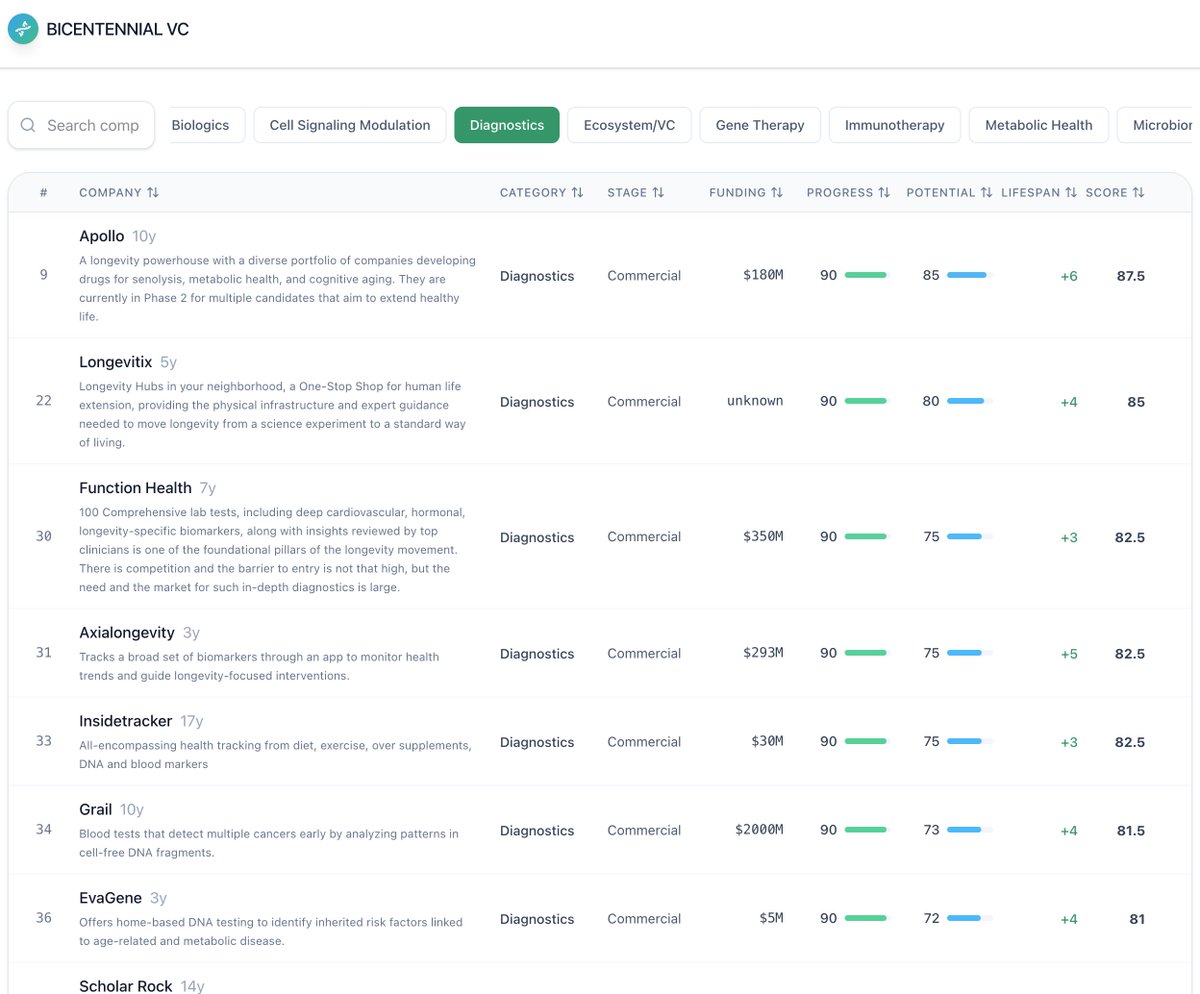Screen dimensions: 1200x994
Task: Focus the Search companies field
Action: click(x=81, y=125)
